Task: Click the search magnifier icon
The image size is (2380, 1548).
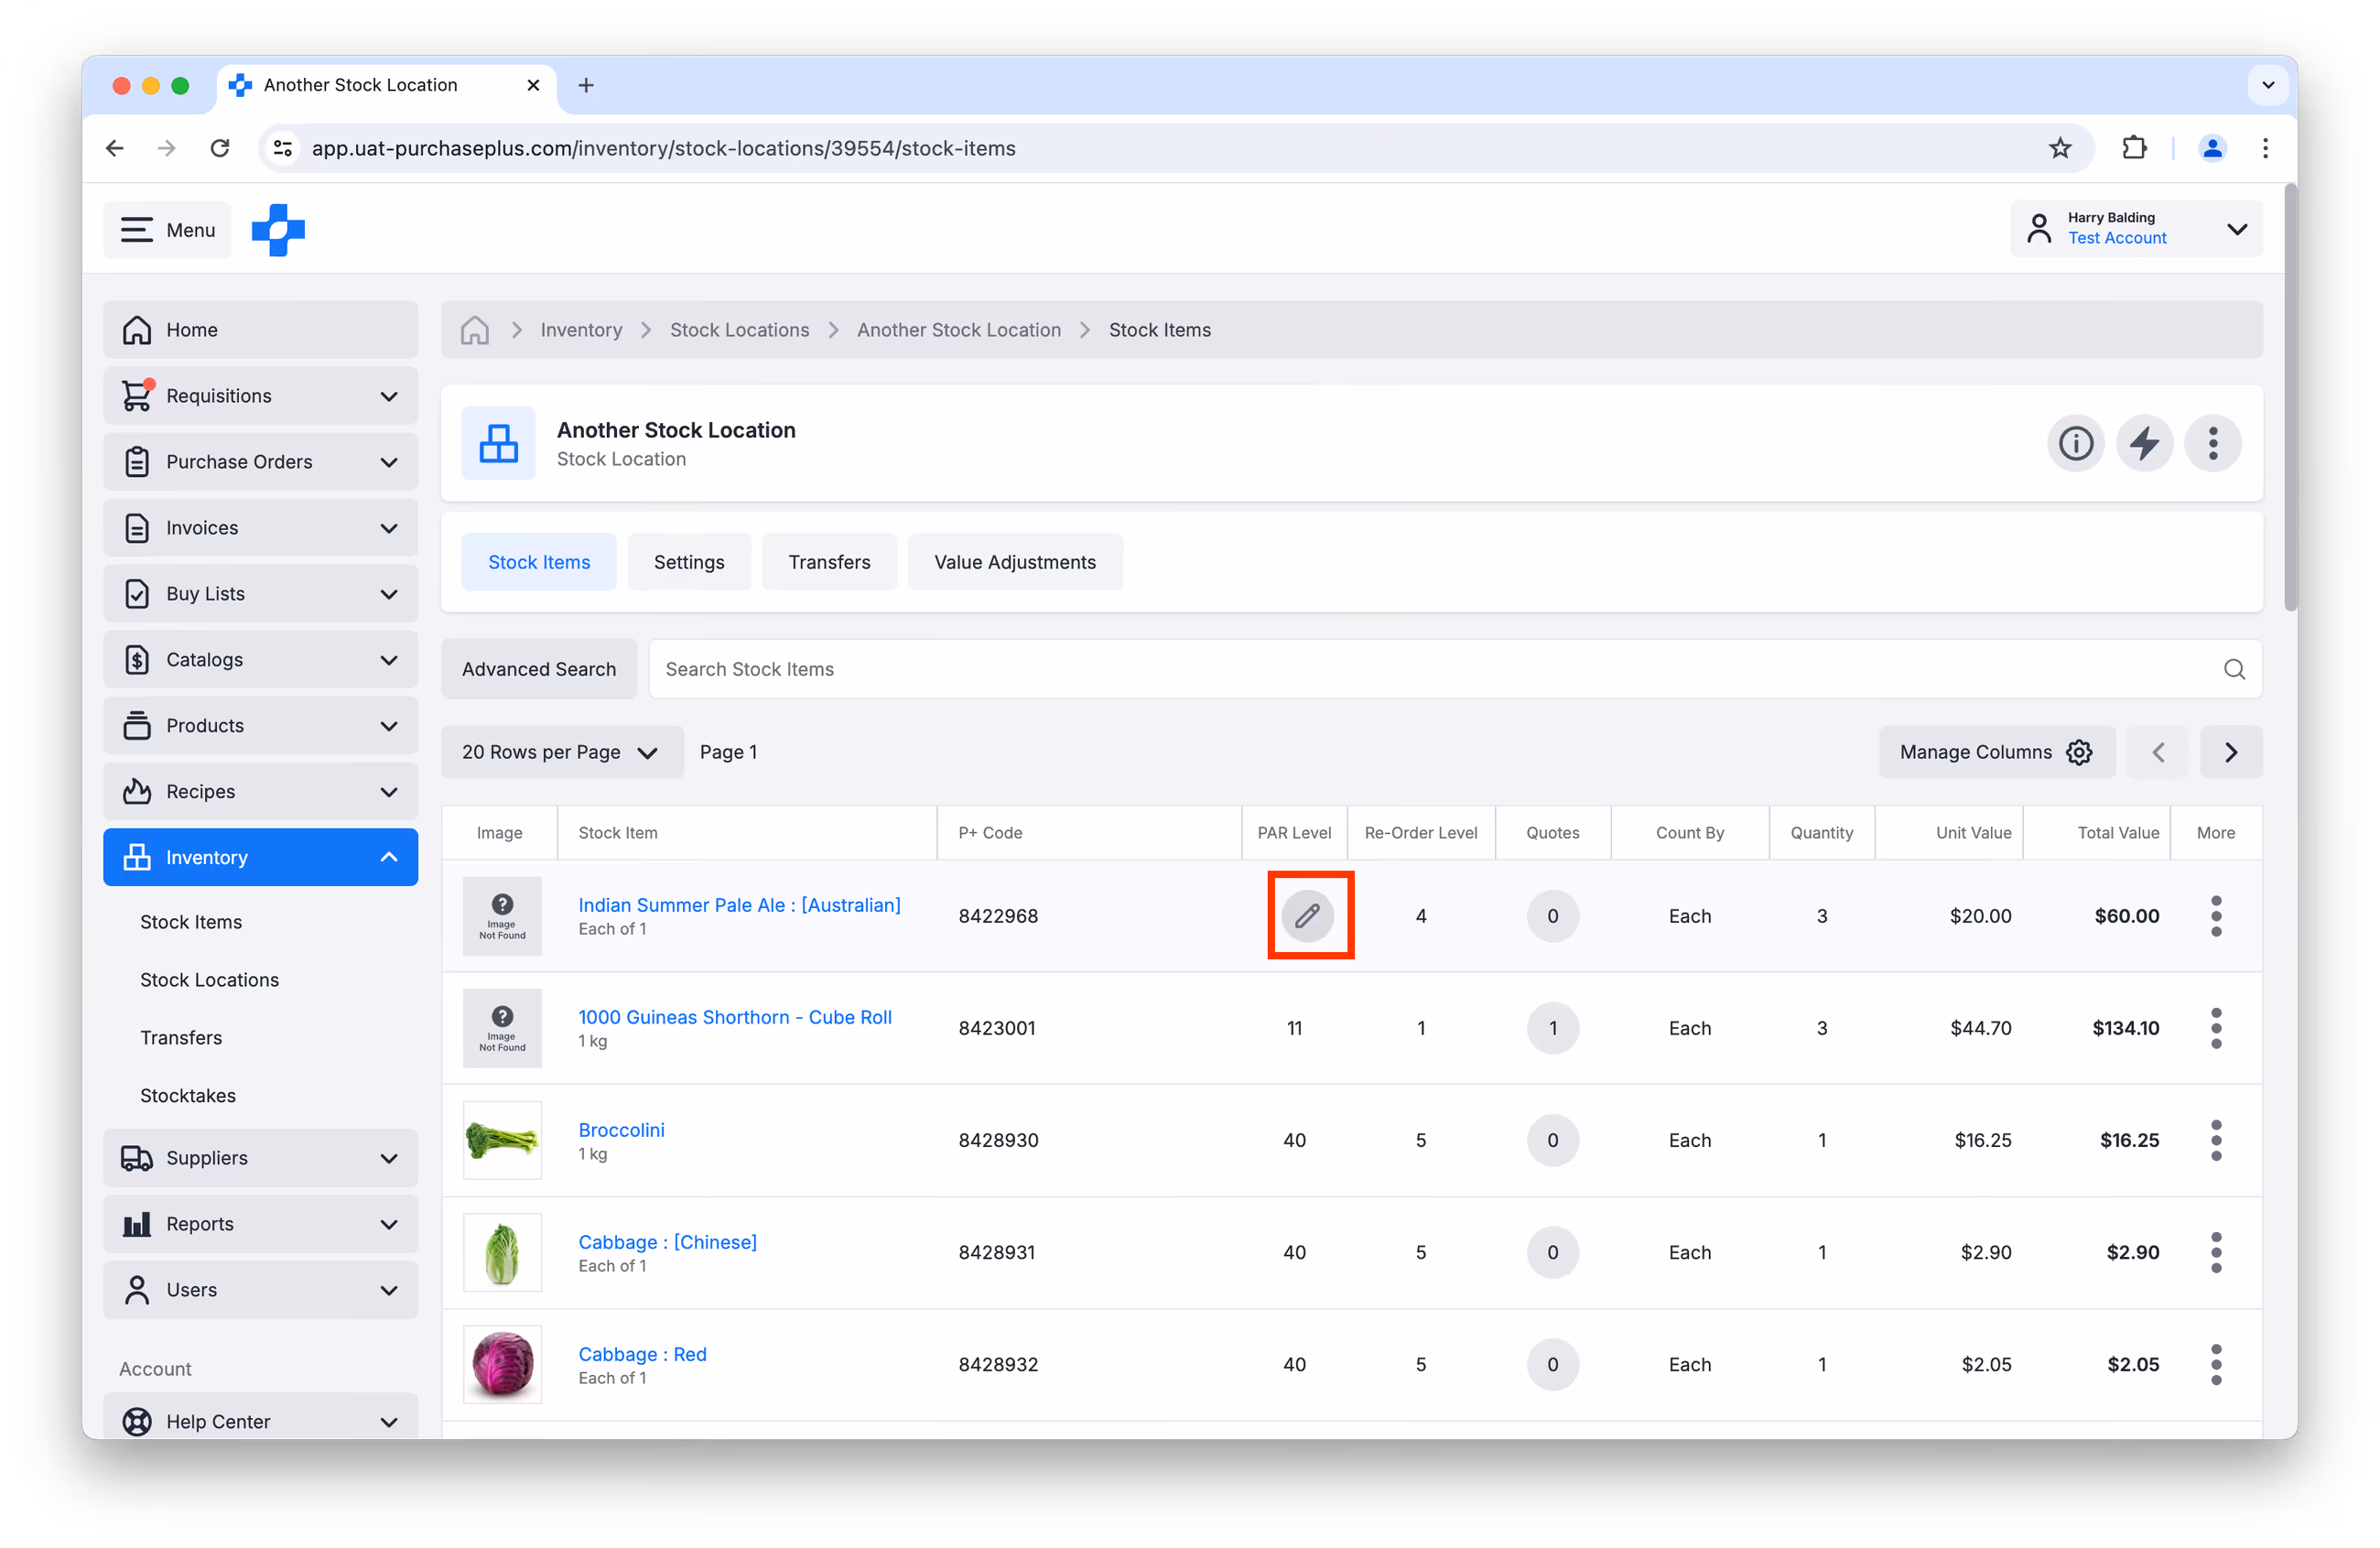Action: 2234,669
